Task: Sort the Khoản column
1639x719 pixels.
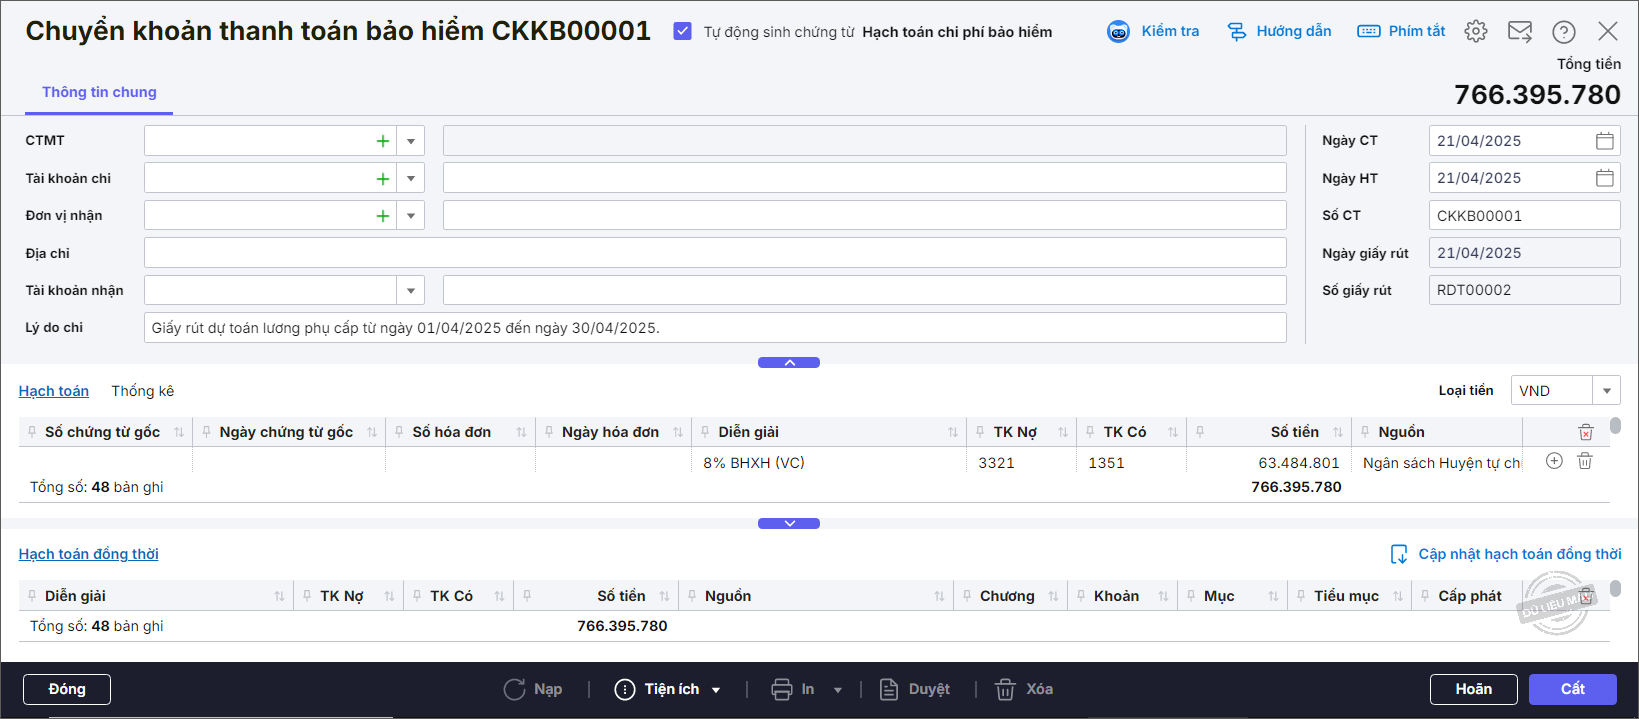Action: click(1163, 596)
